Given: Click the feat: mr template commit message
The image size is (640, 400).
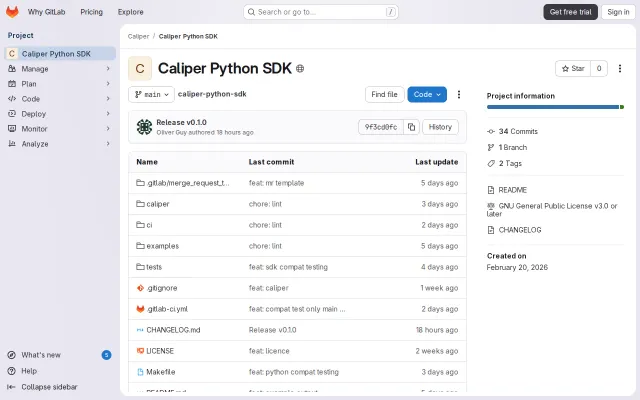Looking at the screenshot, I should 276,183.
